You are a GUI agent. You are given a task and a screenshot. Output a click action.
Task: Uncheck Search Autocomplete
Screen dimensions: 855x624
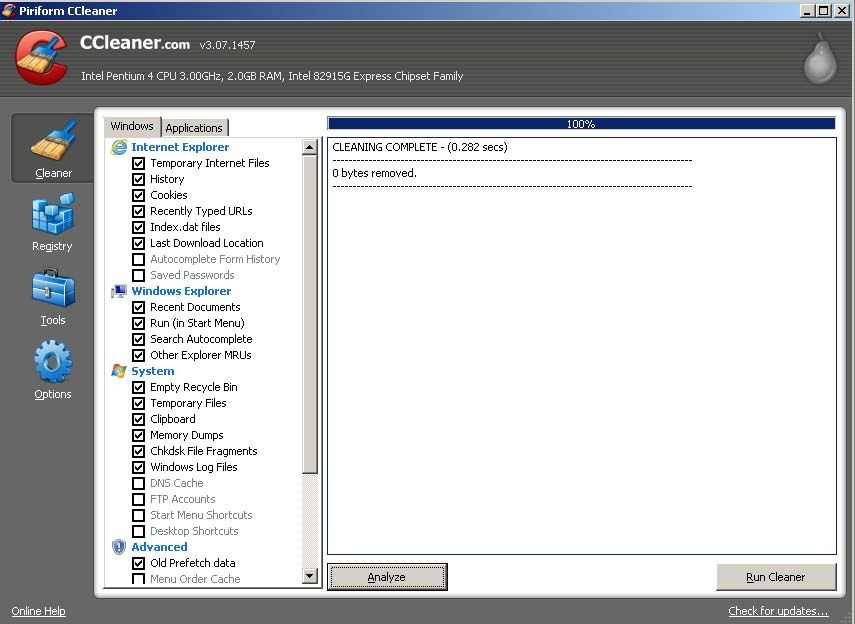pos(139,339)
